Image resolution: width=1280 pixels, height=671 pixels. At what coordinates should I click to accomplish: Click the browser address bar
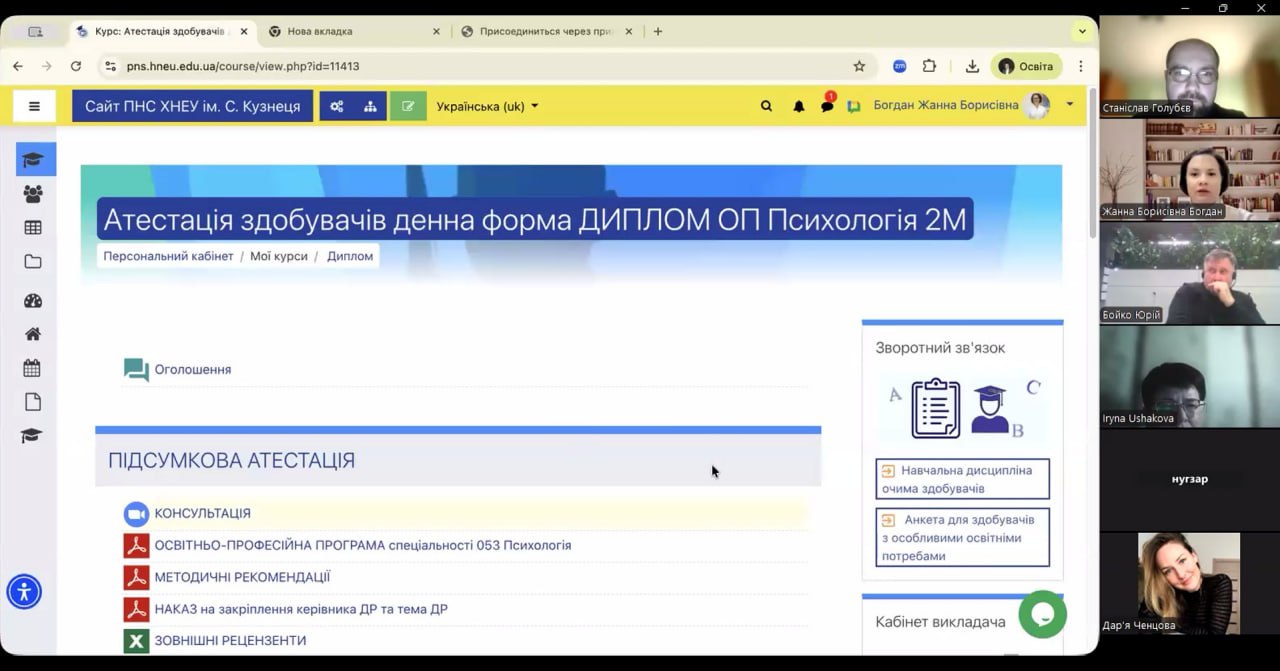(480, 66)
